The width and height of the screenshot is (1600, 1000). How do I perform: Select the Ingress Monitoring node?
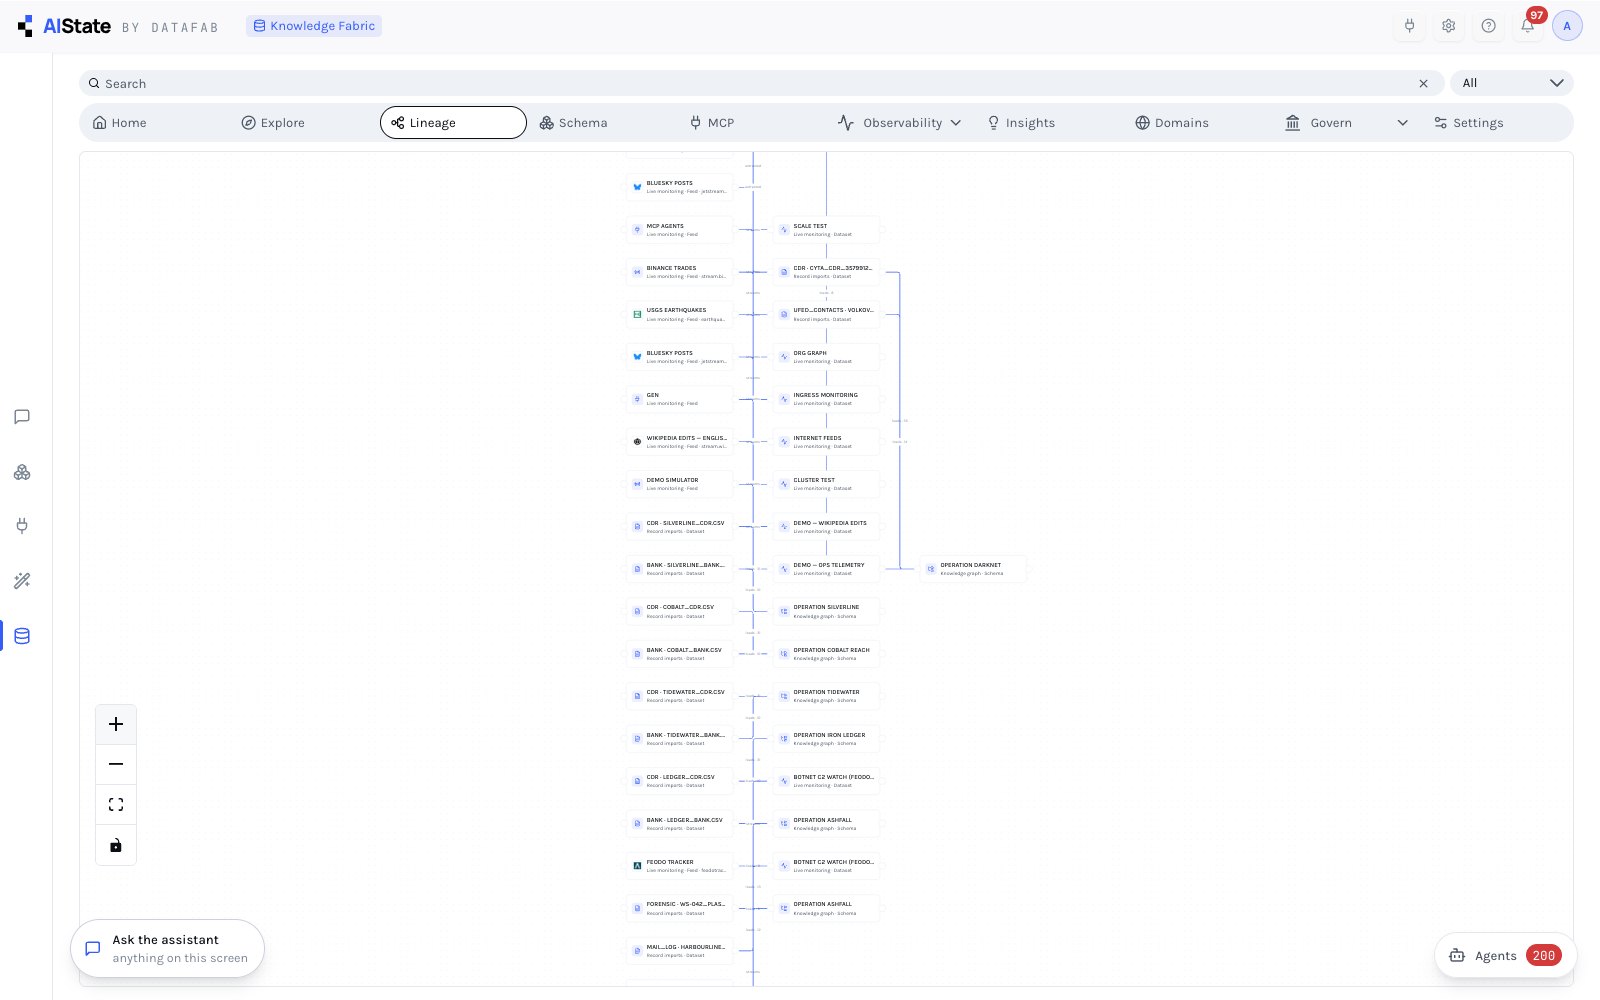827,399
